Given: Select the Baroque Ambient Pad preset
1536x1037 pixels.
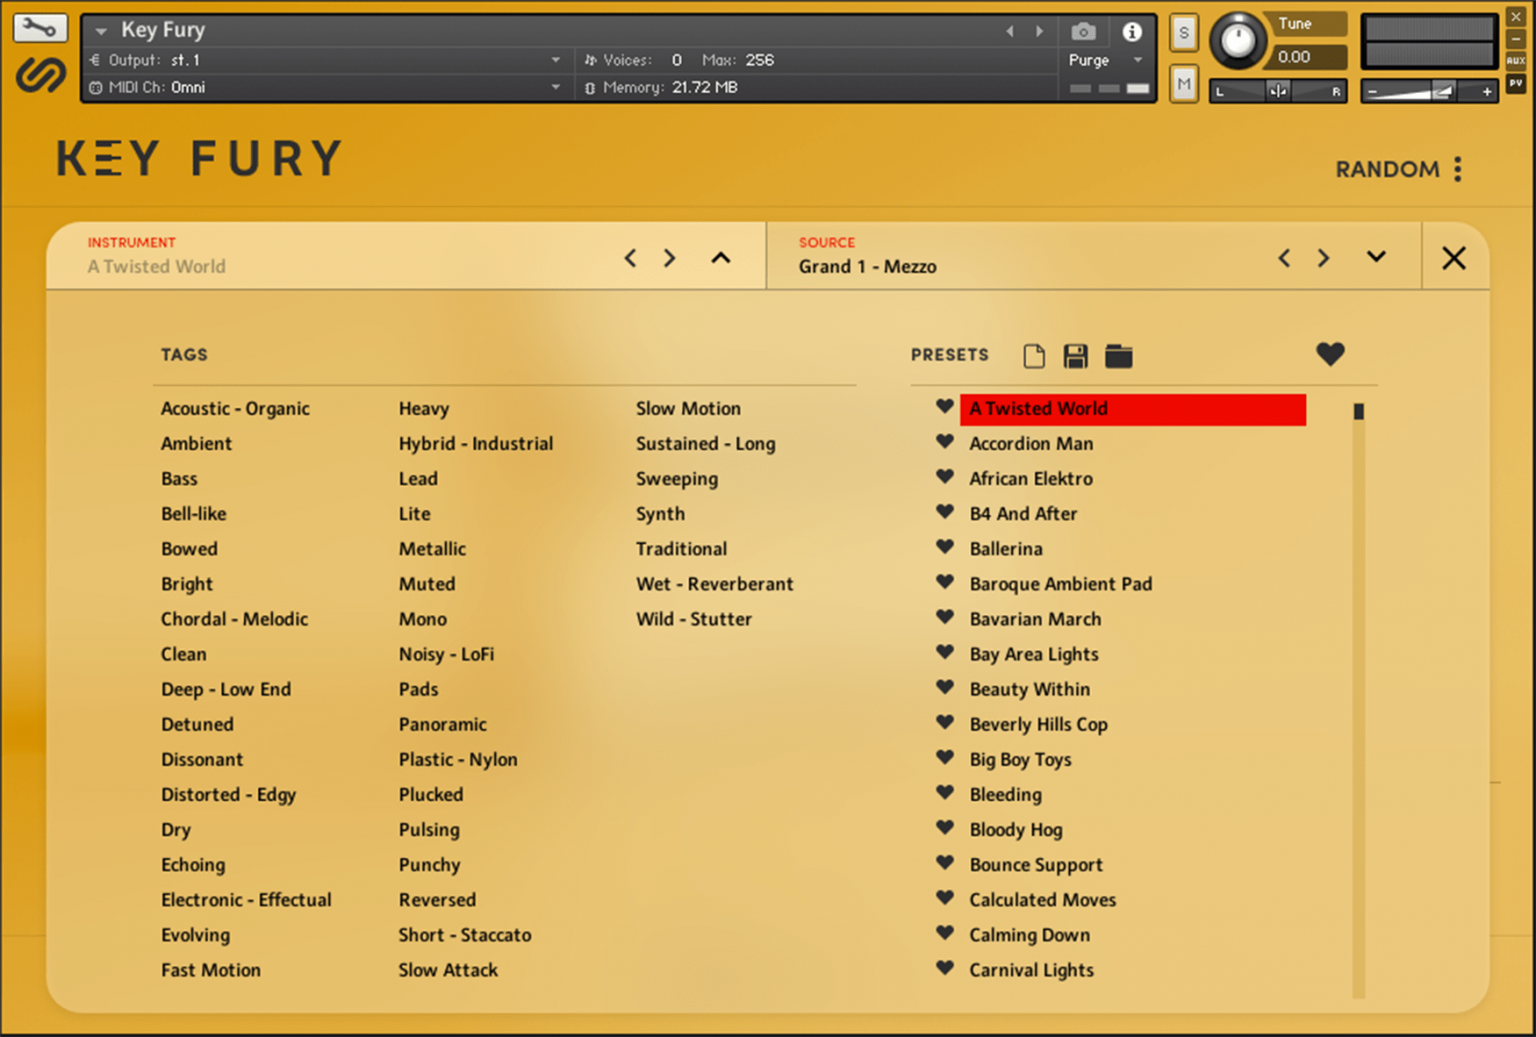Looking at the screenshot, I should click(1060, 584).
